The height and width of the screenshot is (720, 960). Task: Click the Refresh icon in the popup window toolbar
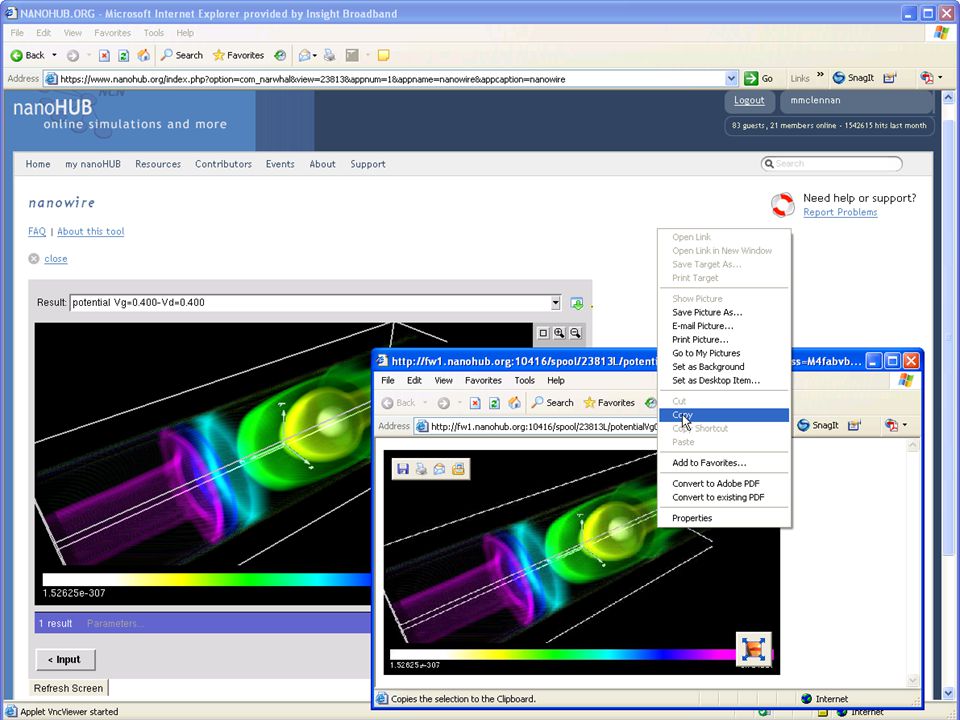(x=494, y=403)
